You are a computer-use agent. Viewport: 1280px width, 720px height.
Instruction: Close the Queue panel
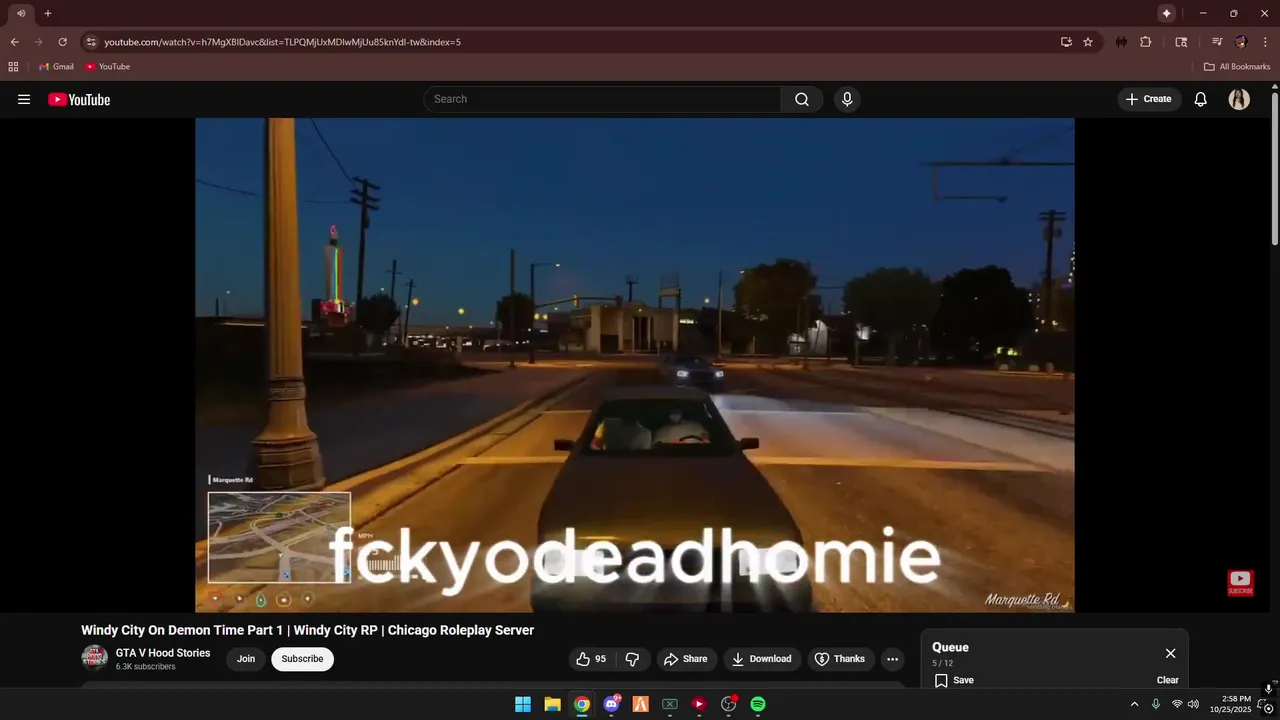point(1170,653)
